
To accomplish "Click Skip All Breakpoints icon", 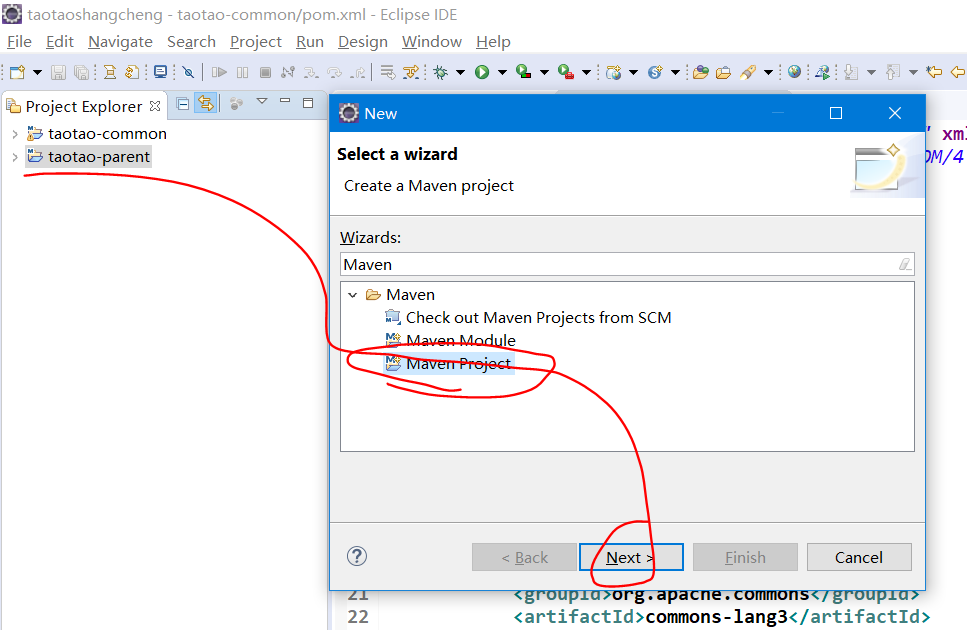I will (x=189, y=72).
